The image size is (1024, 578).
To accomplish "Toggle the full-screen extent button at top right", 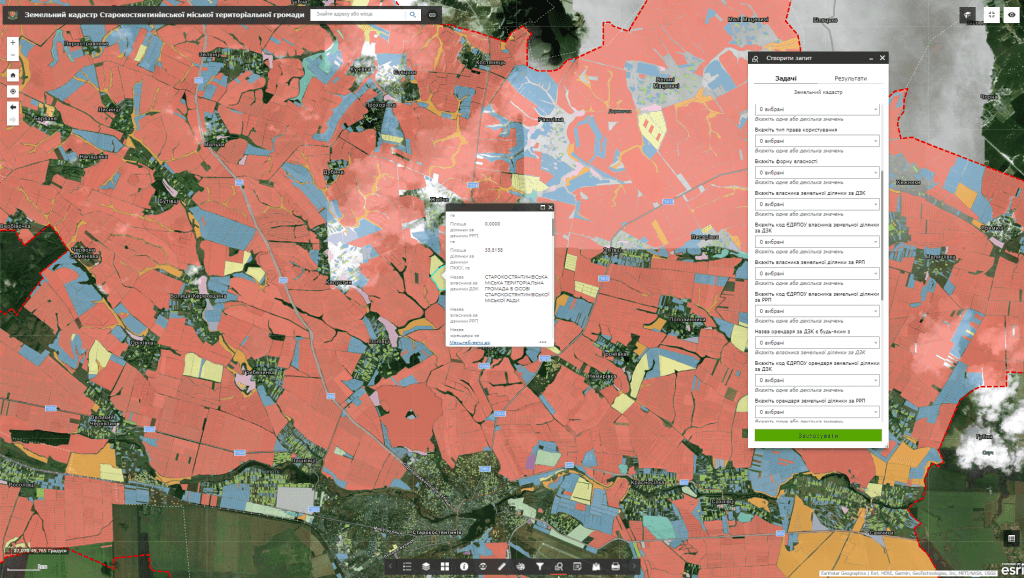I will 991,14.
